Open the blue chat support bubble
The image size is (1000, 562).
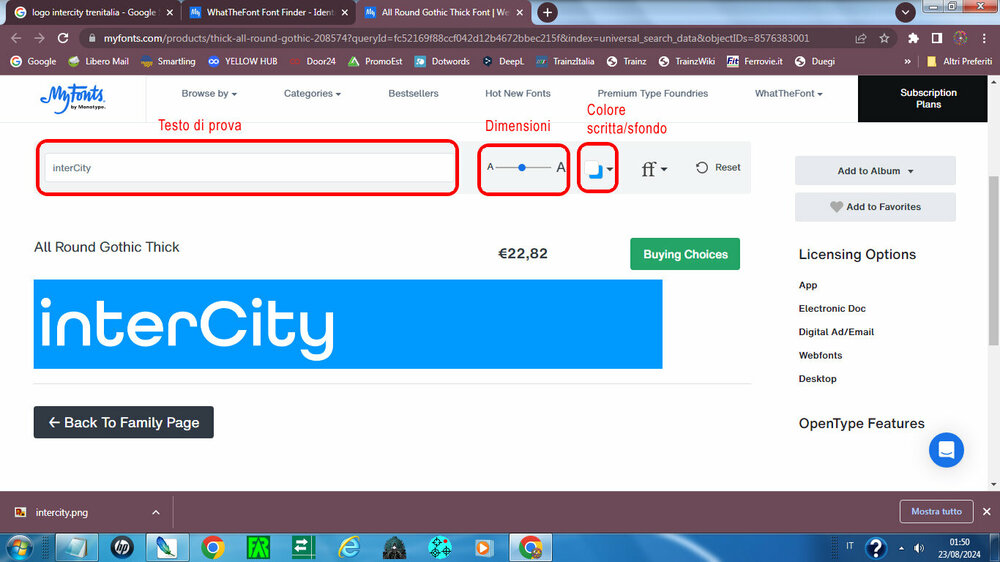click(x=946, y=450)
